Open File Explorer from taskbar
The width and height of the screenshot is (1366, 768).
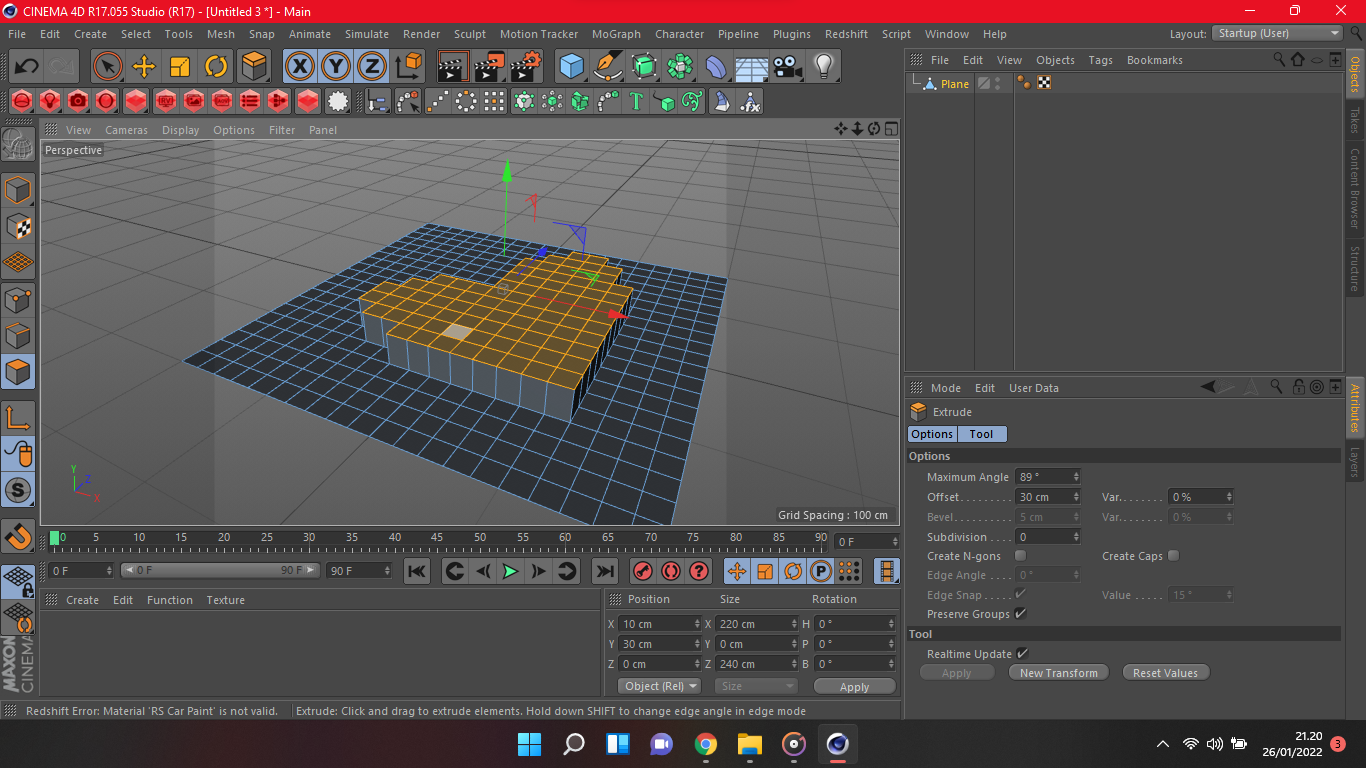750,744
